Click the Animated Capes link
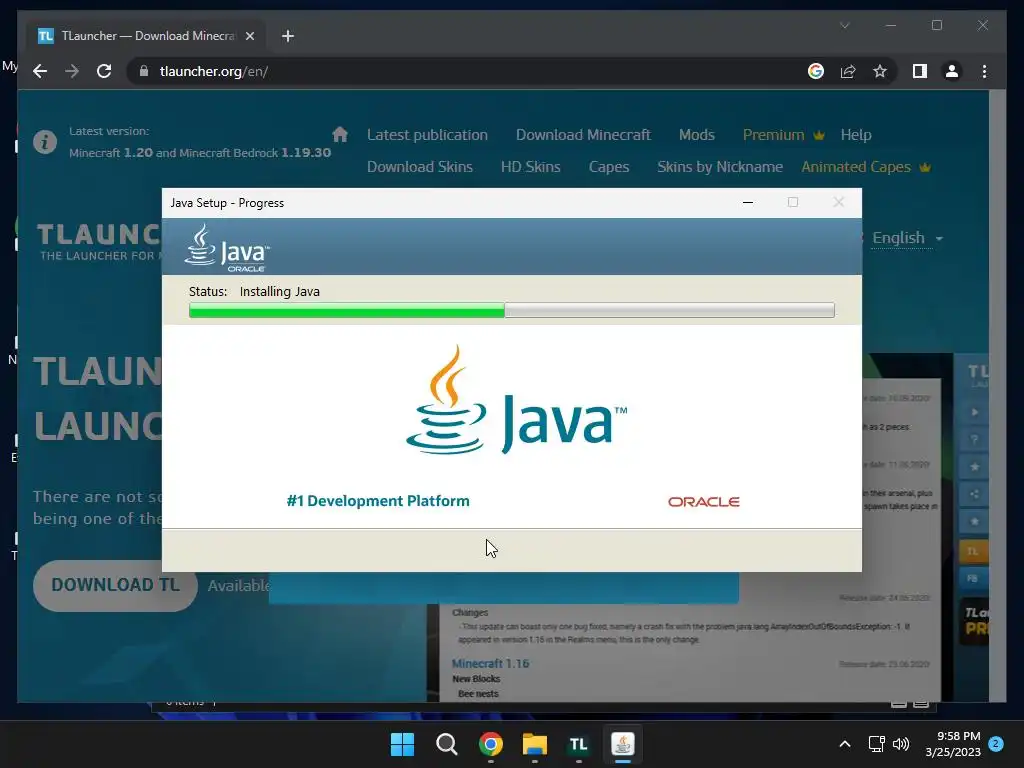 865,167
